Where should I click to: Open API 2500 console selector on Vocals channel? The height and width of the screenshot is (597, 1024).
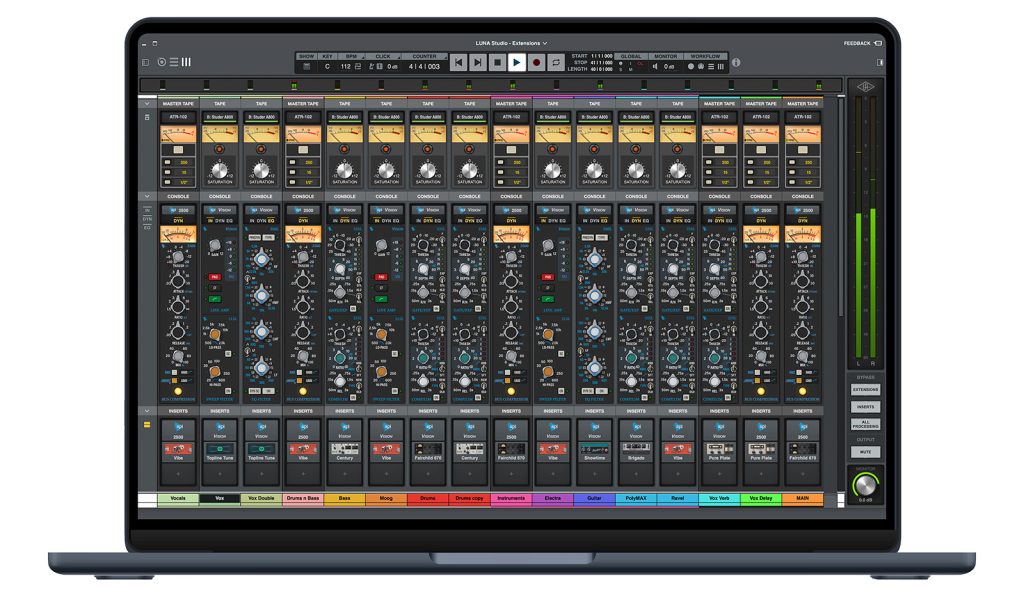point(178,210)
